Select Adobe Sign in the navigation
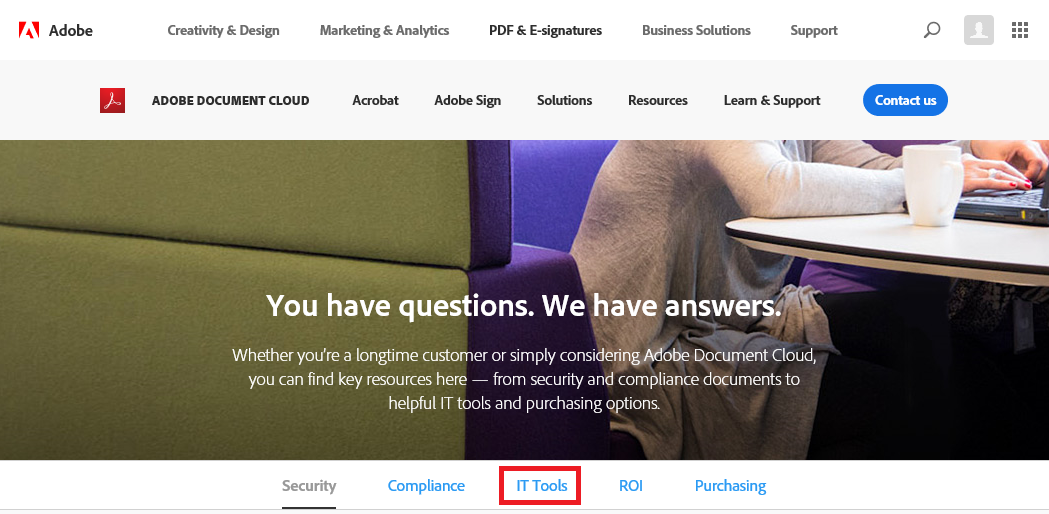Viewport: 1049px width, 514px height. click(467, 100)
